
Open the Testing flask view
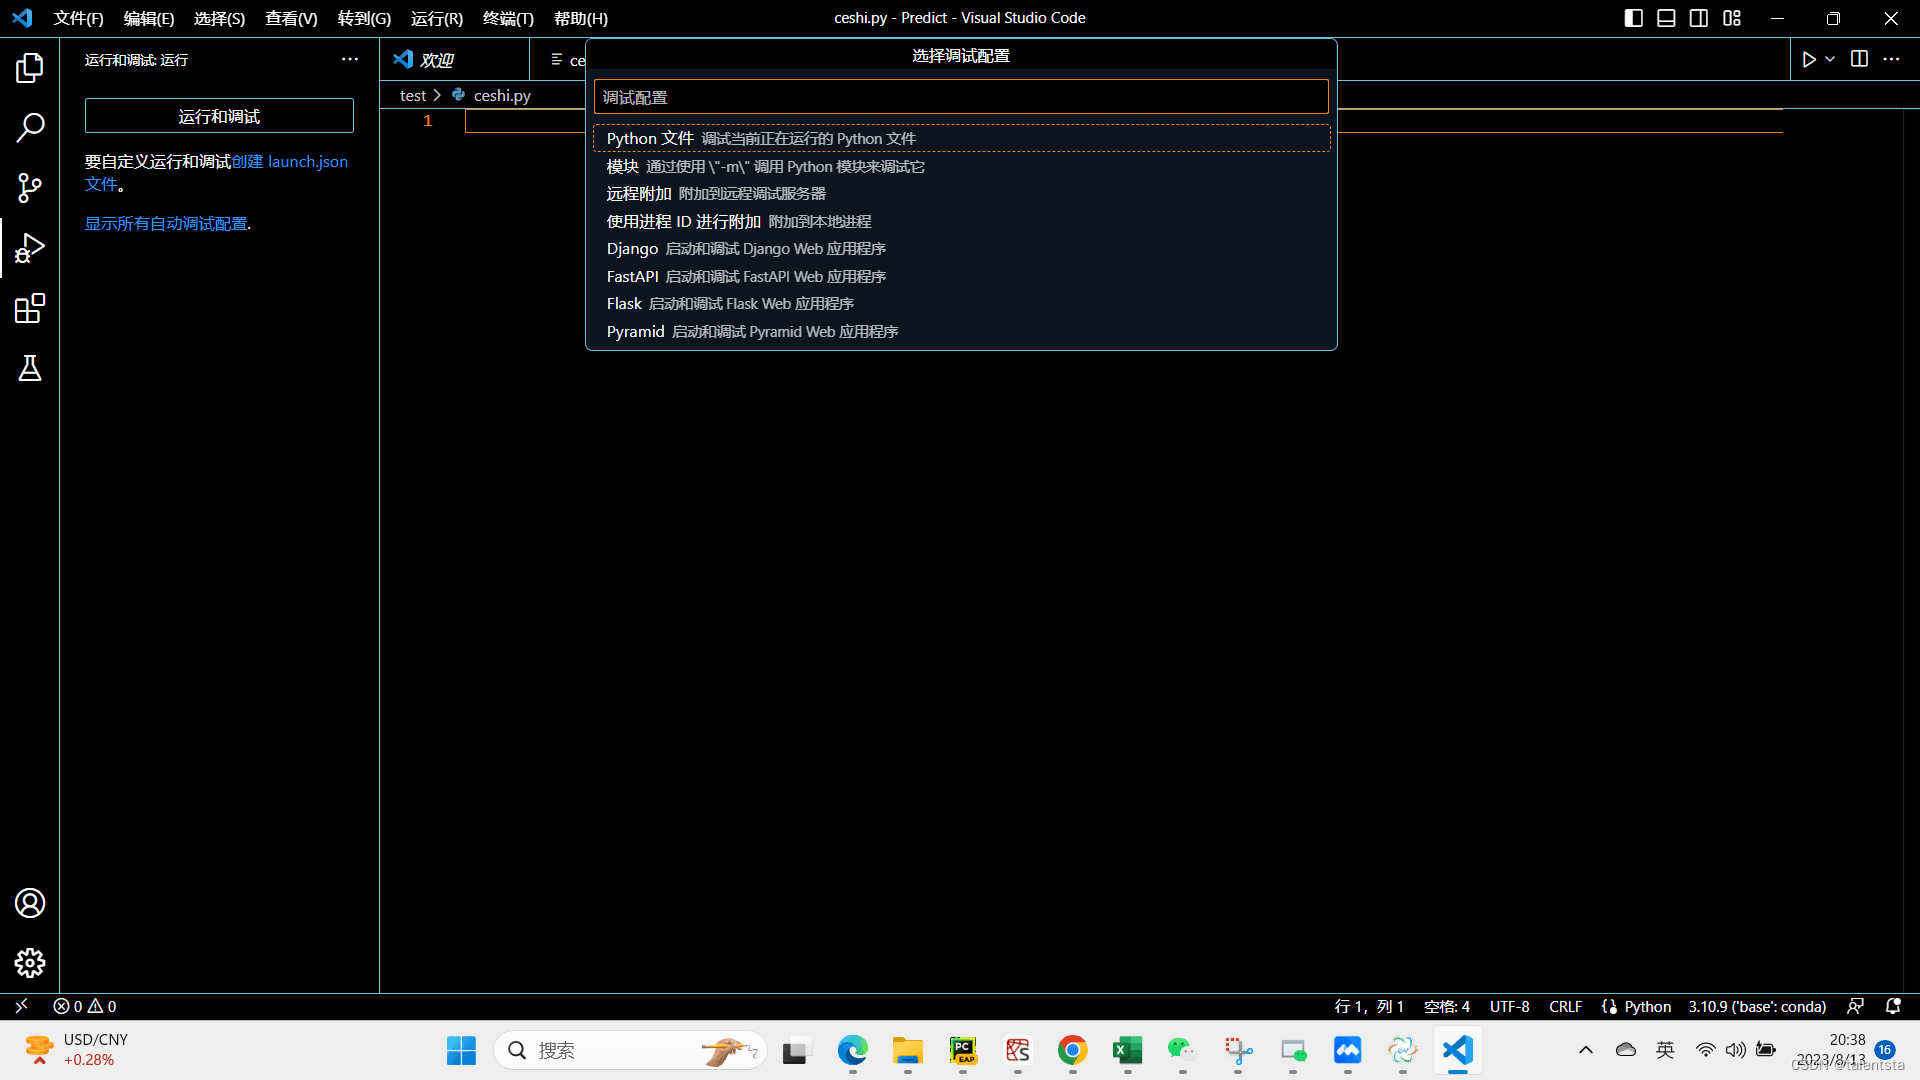[x=30, y=368]
